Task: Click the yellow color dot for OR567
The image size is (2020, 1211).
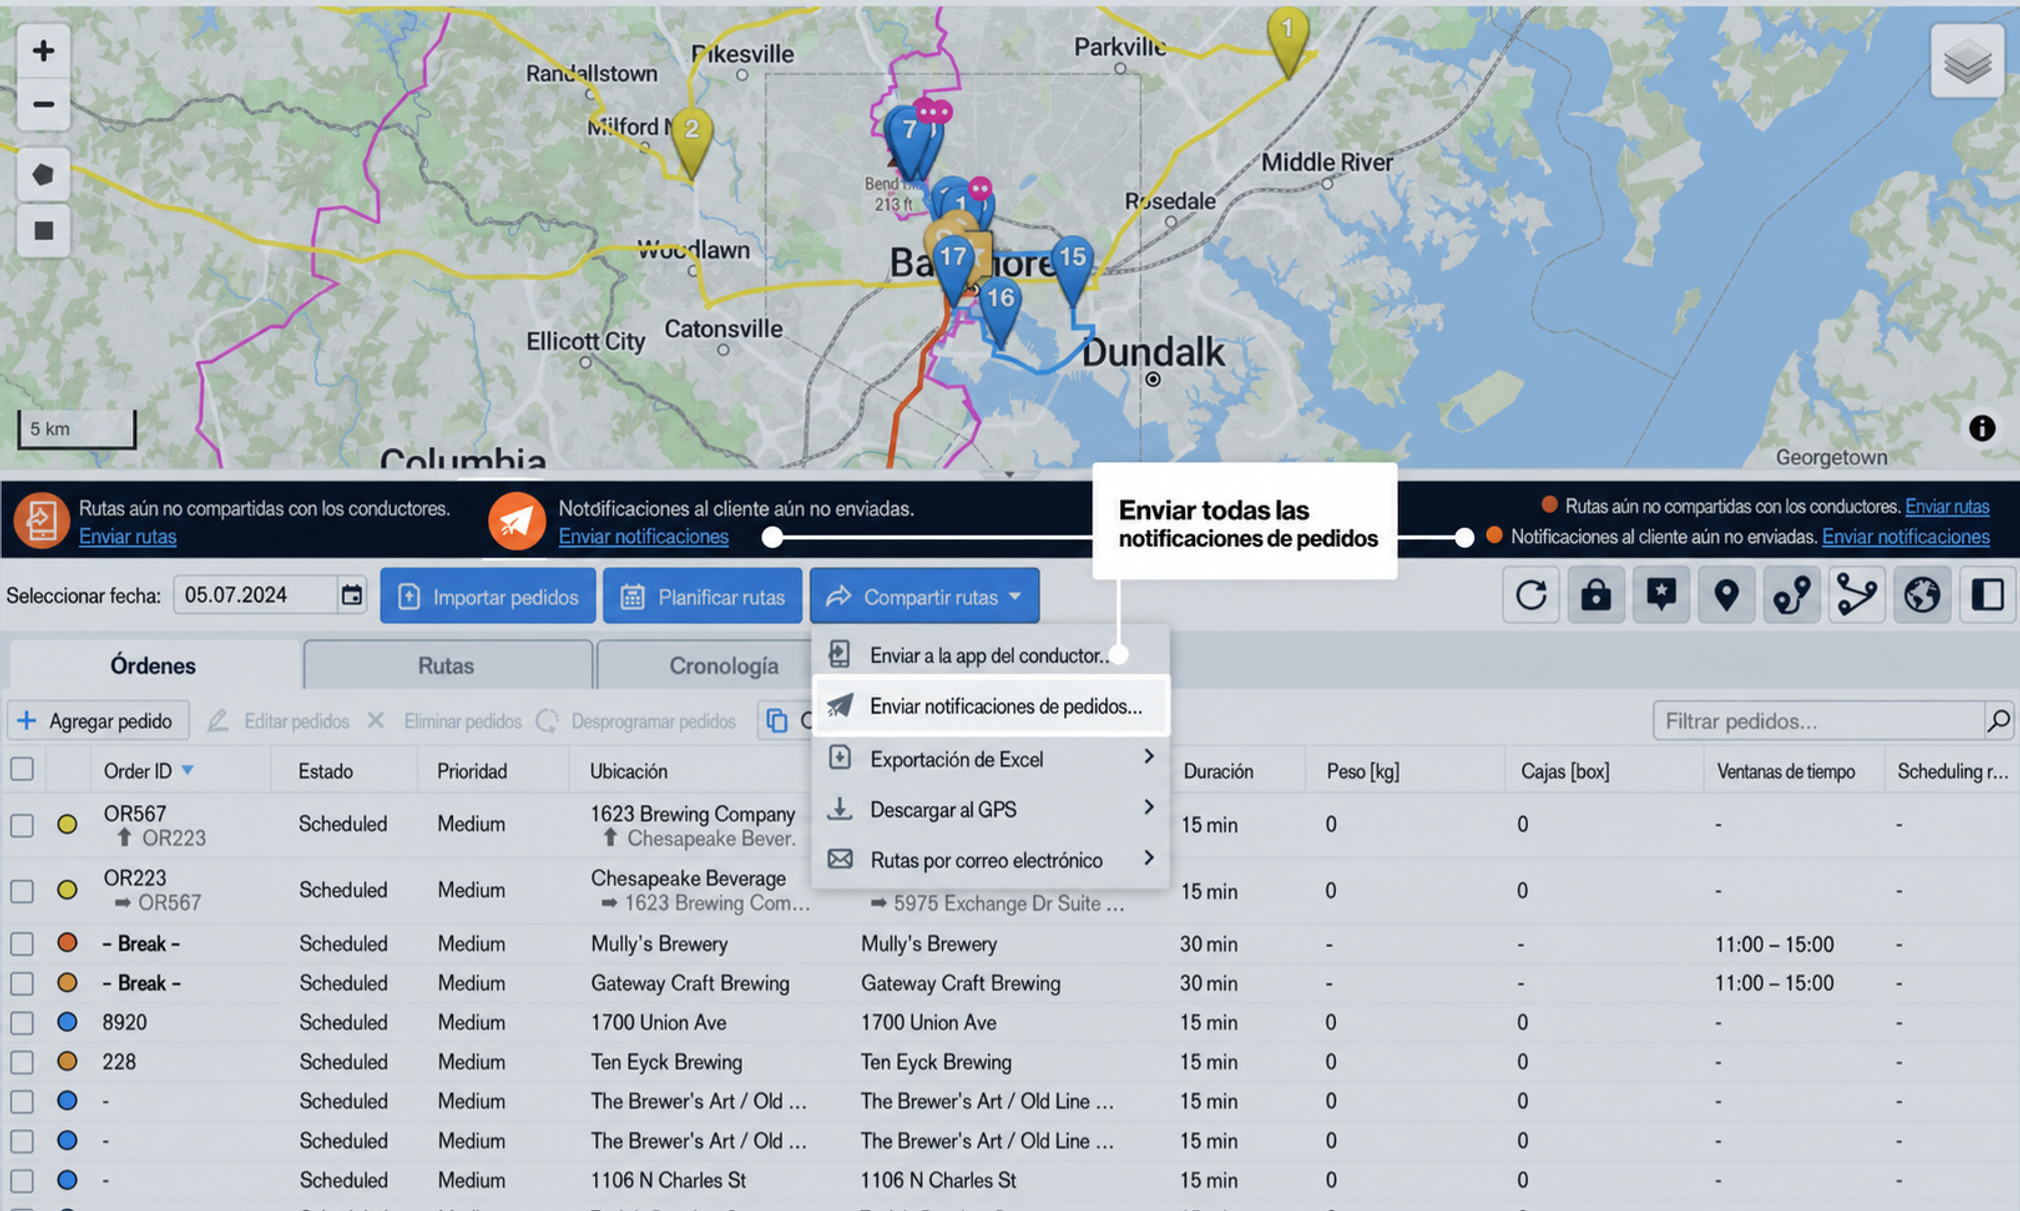Action: [67, 824]
